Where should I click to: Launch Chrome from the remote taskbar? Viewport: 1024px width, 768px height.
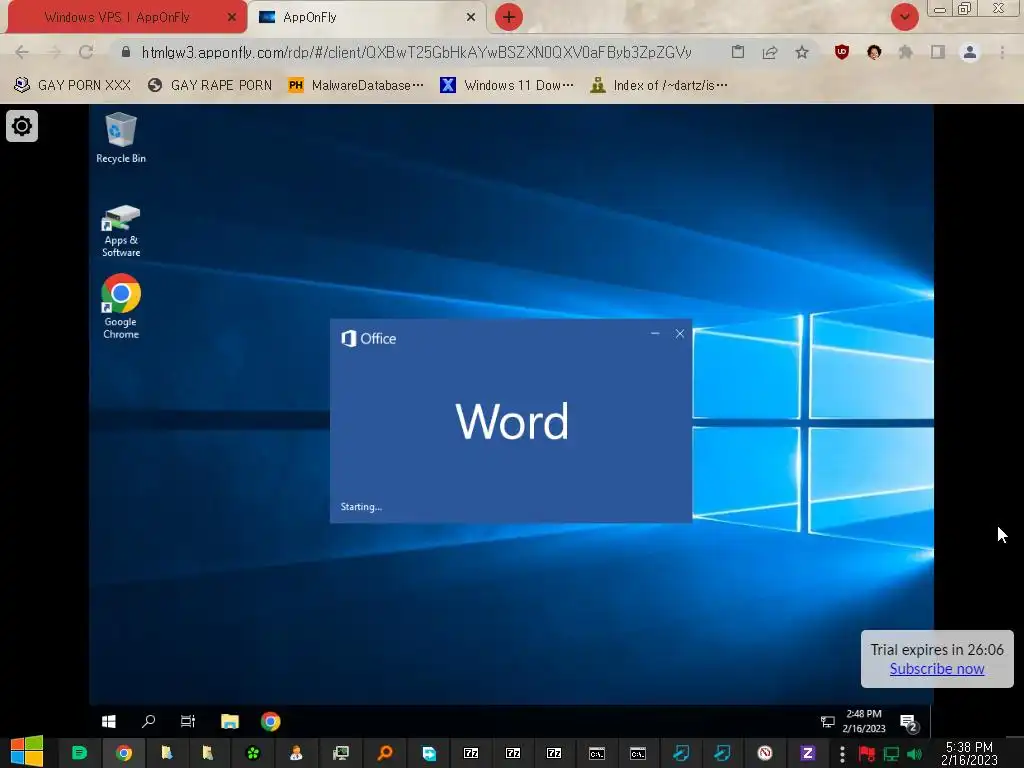[x=270, y=721]
